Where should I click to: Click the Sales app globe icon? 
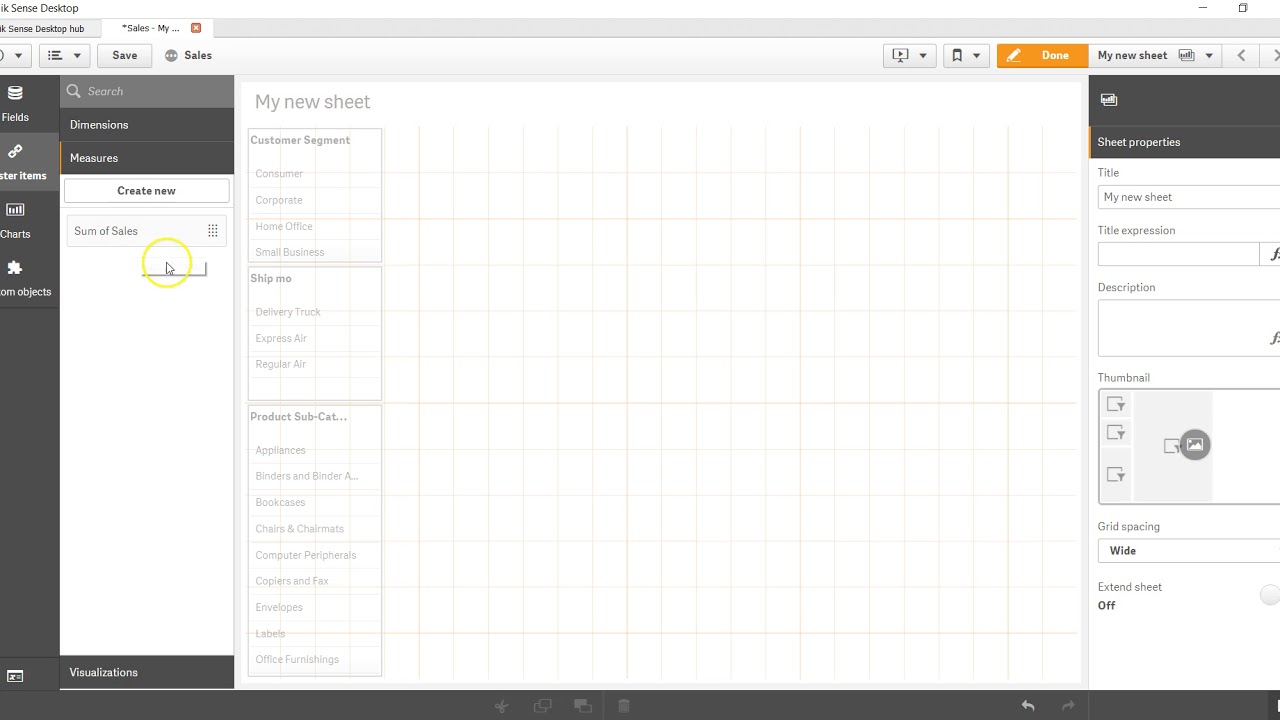pyautogui.click(x=171, y=55)
